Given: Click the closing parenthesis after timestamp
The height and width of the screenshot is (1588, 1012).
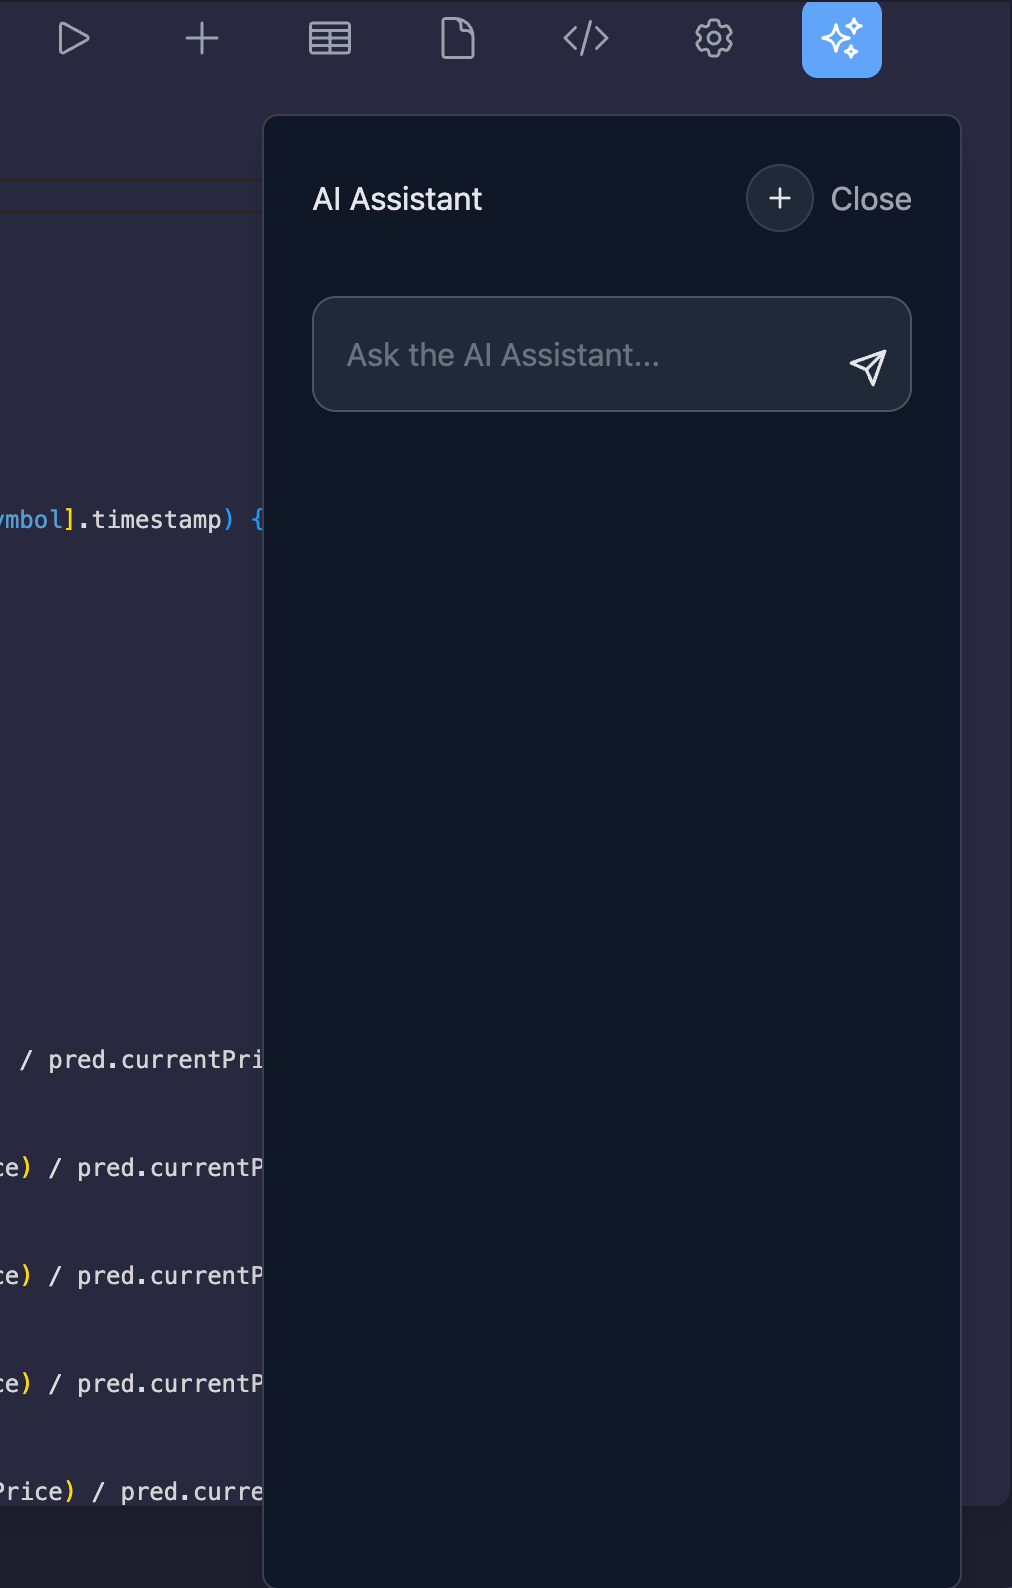Looking at the screenshot, I should [x=229, y=520].
